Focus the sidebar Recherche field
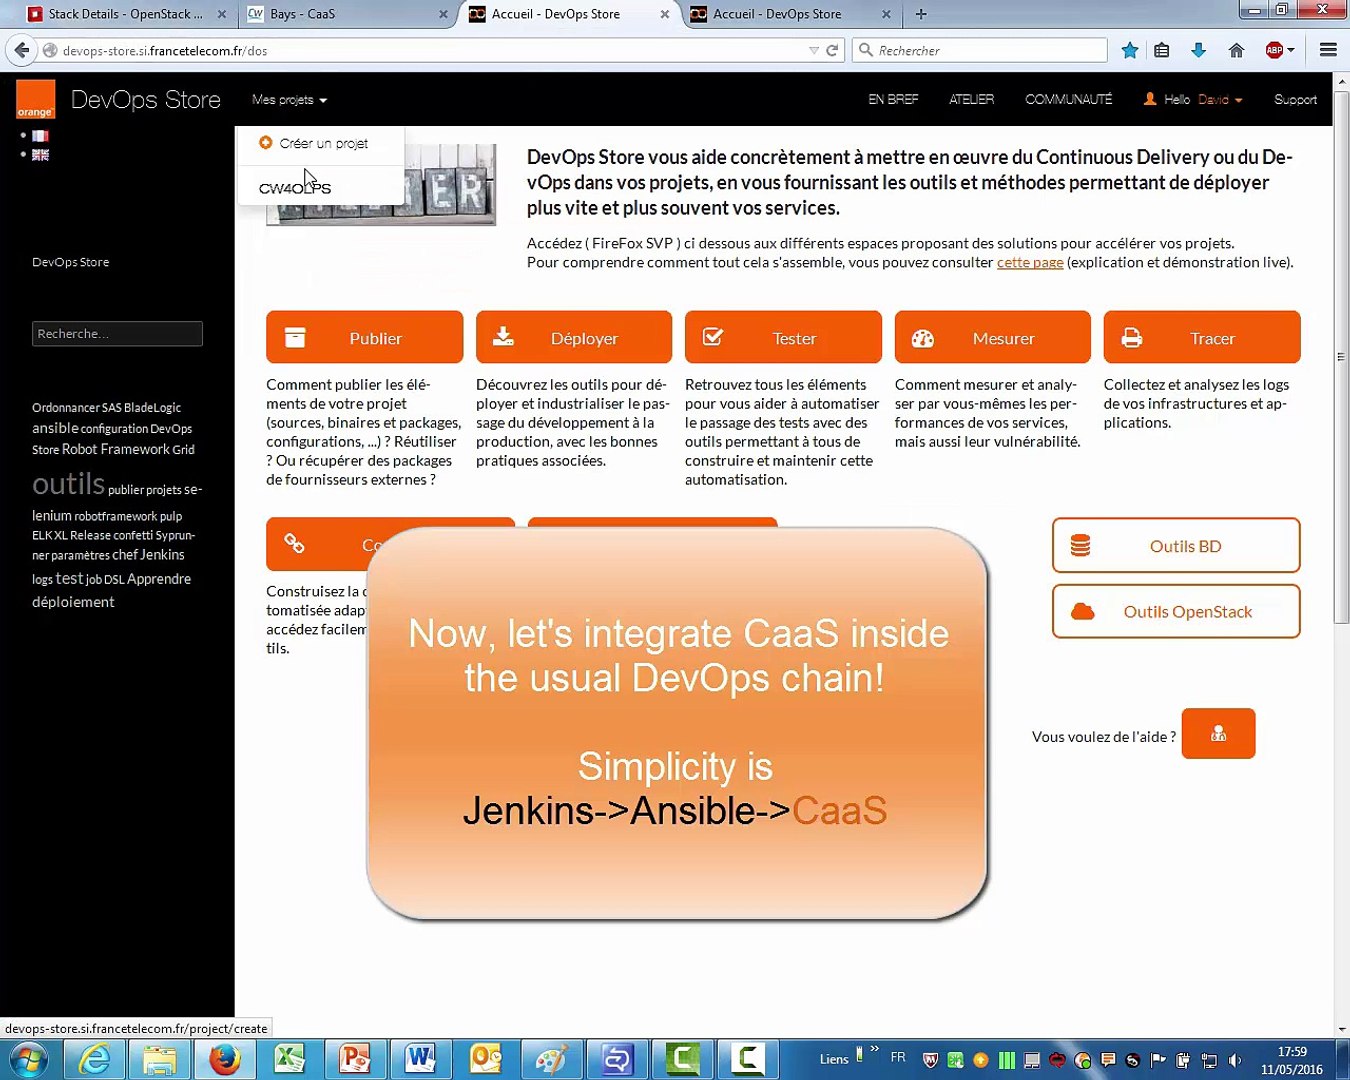1350x1080 pixels. 117,334
